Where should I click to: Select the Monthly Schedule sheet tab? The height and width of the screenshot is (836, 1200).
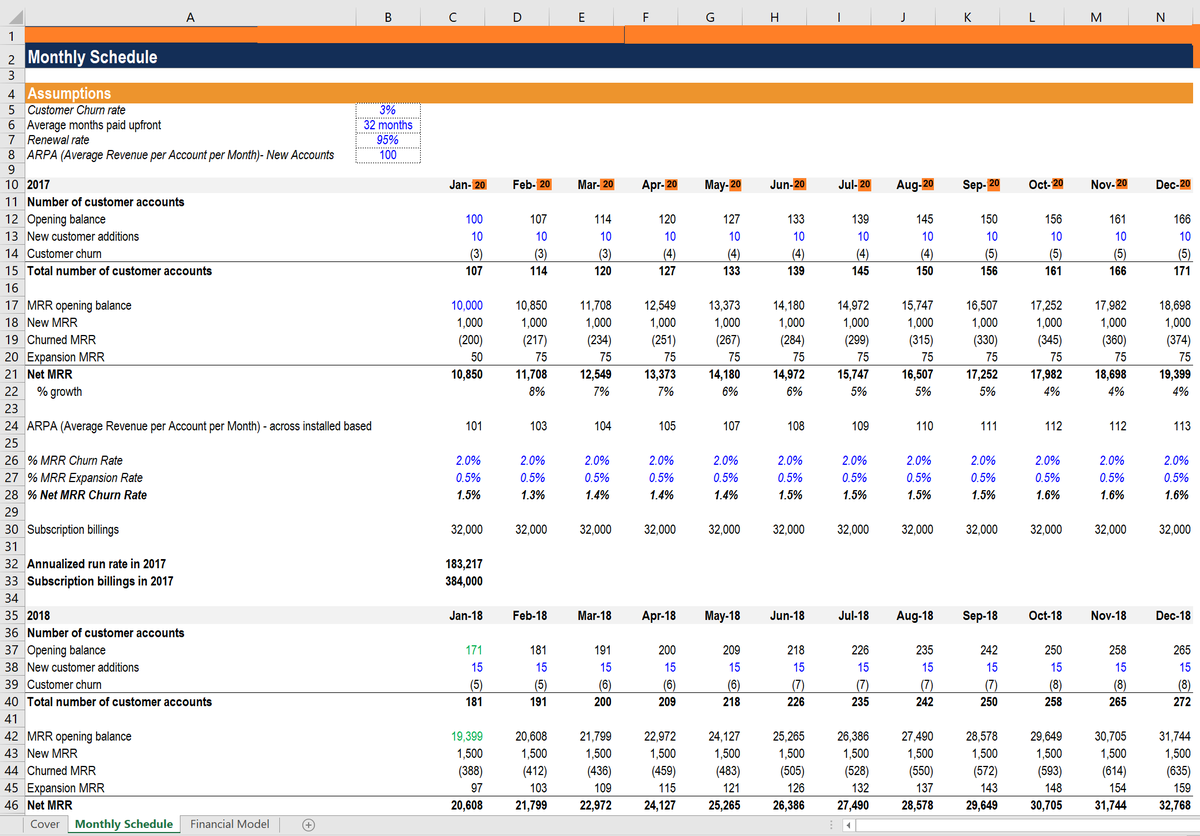124,824
